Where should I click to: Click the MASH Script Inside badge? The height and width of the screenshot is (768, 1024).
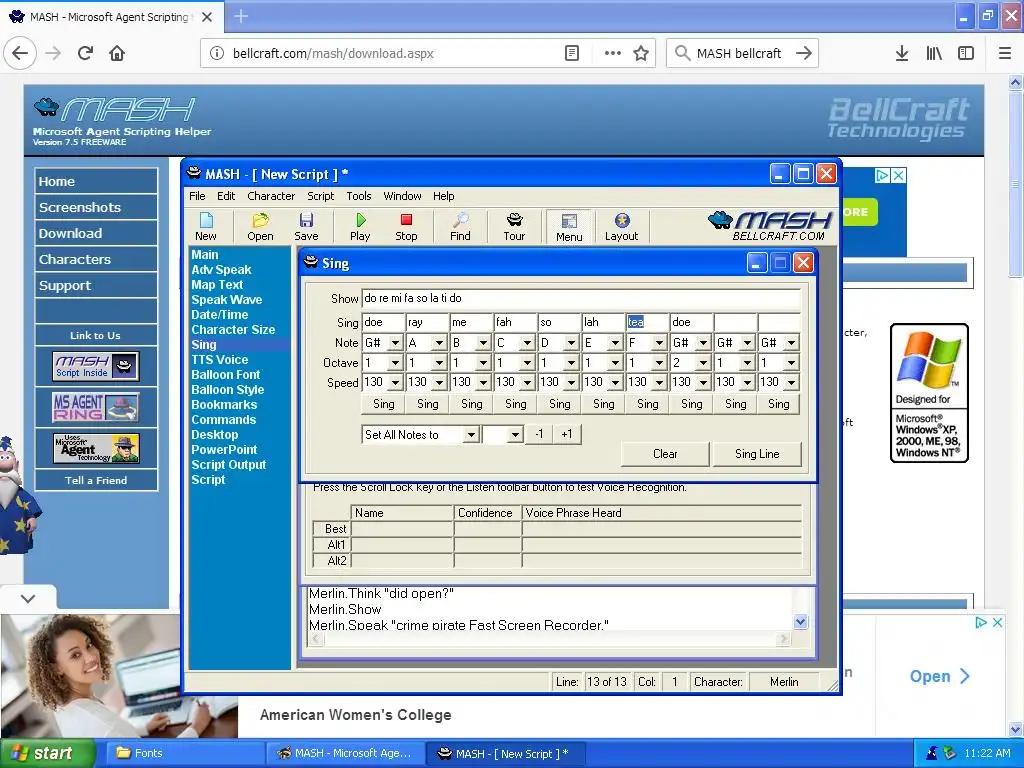click(95, 366)
